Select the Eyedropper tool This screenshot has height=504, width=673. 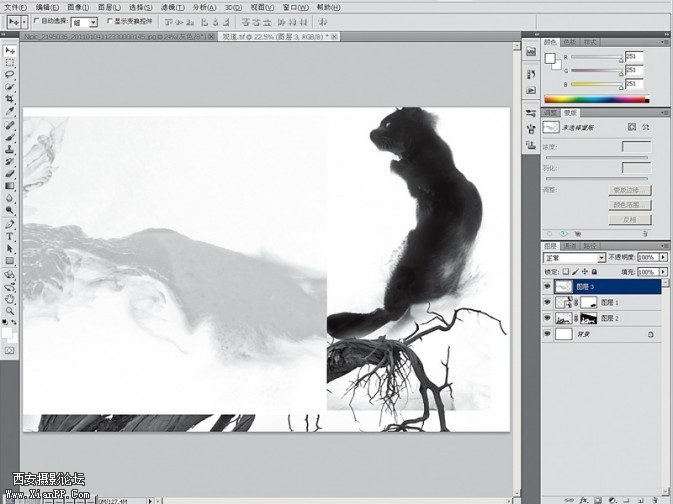[9, 111]
